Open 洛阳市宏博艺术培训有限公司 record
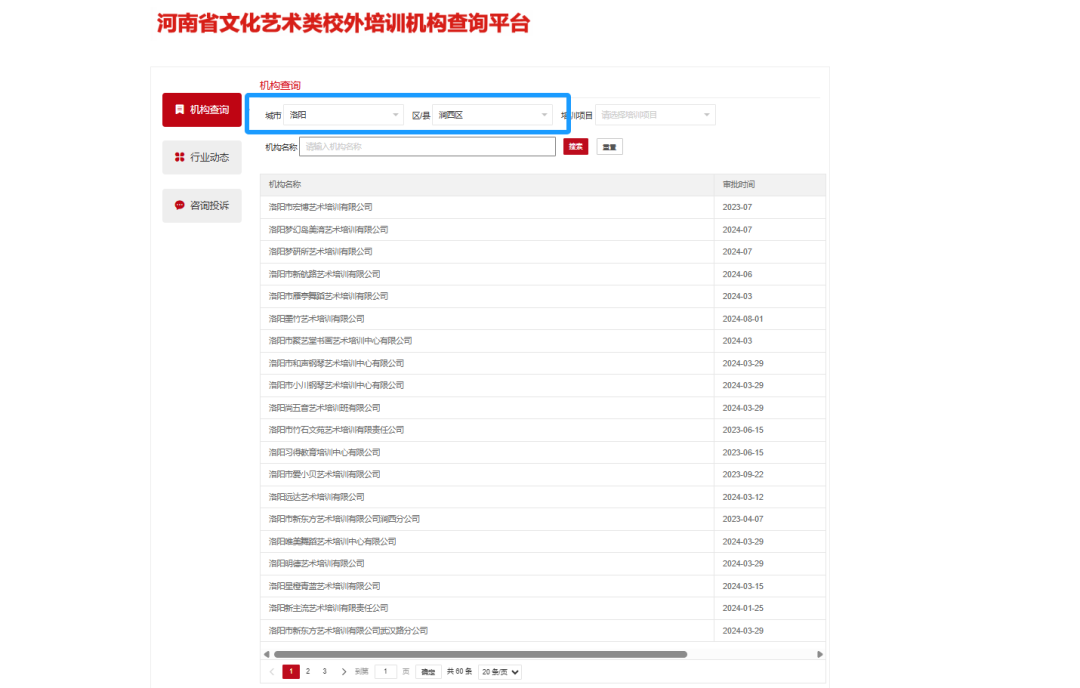1080x688 pixels. (322, 207)
